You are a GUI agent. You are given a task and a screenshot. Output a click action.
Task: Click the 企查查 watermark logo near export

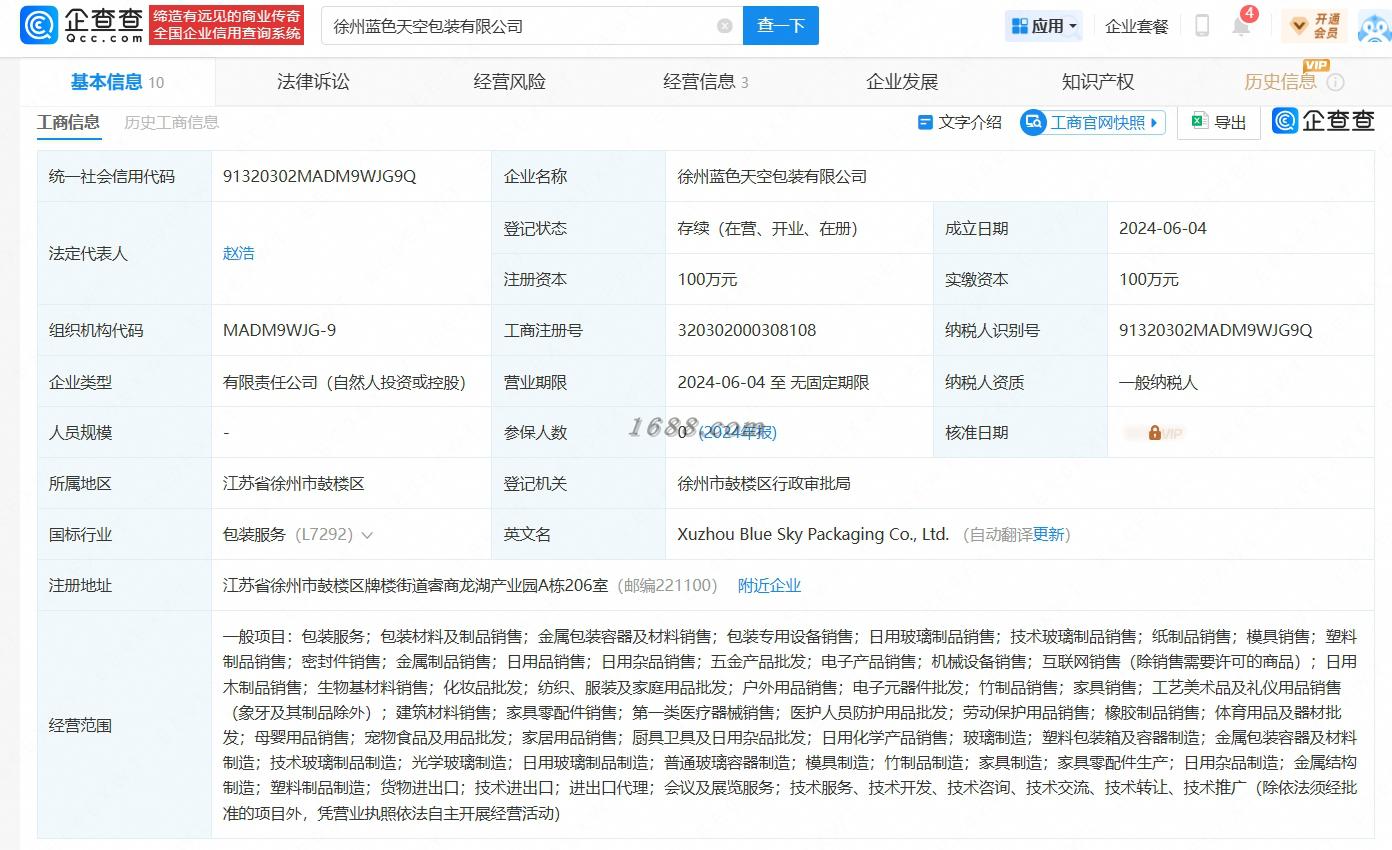click(x=1323, y=121)
